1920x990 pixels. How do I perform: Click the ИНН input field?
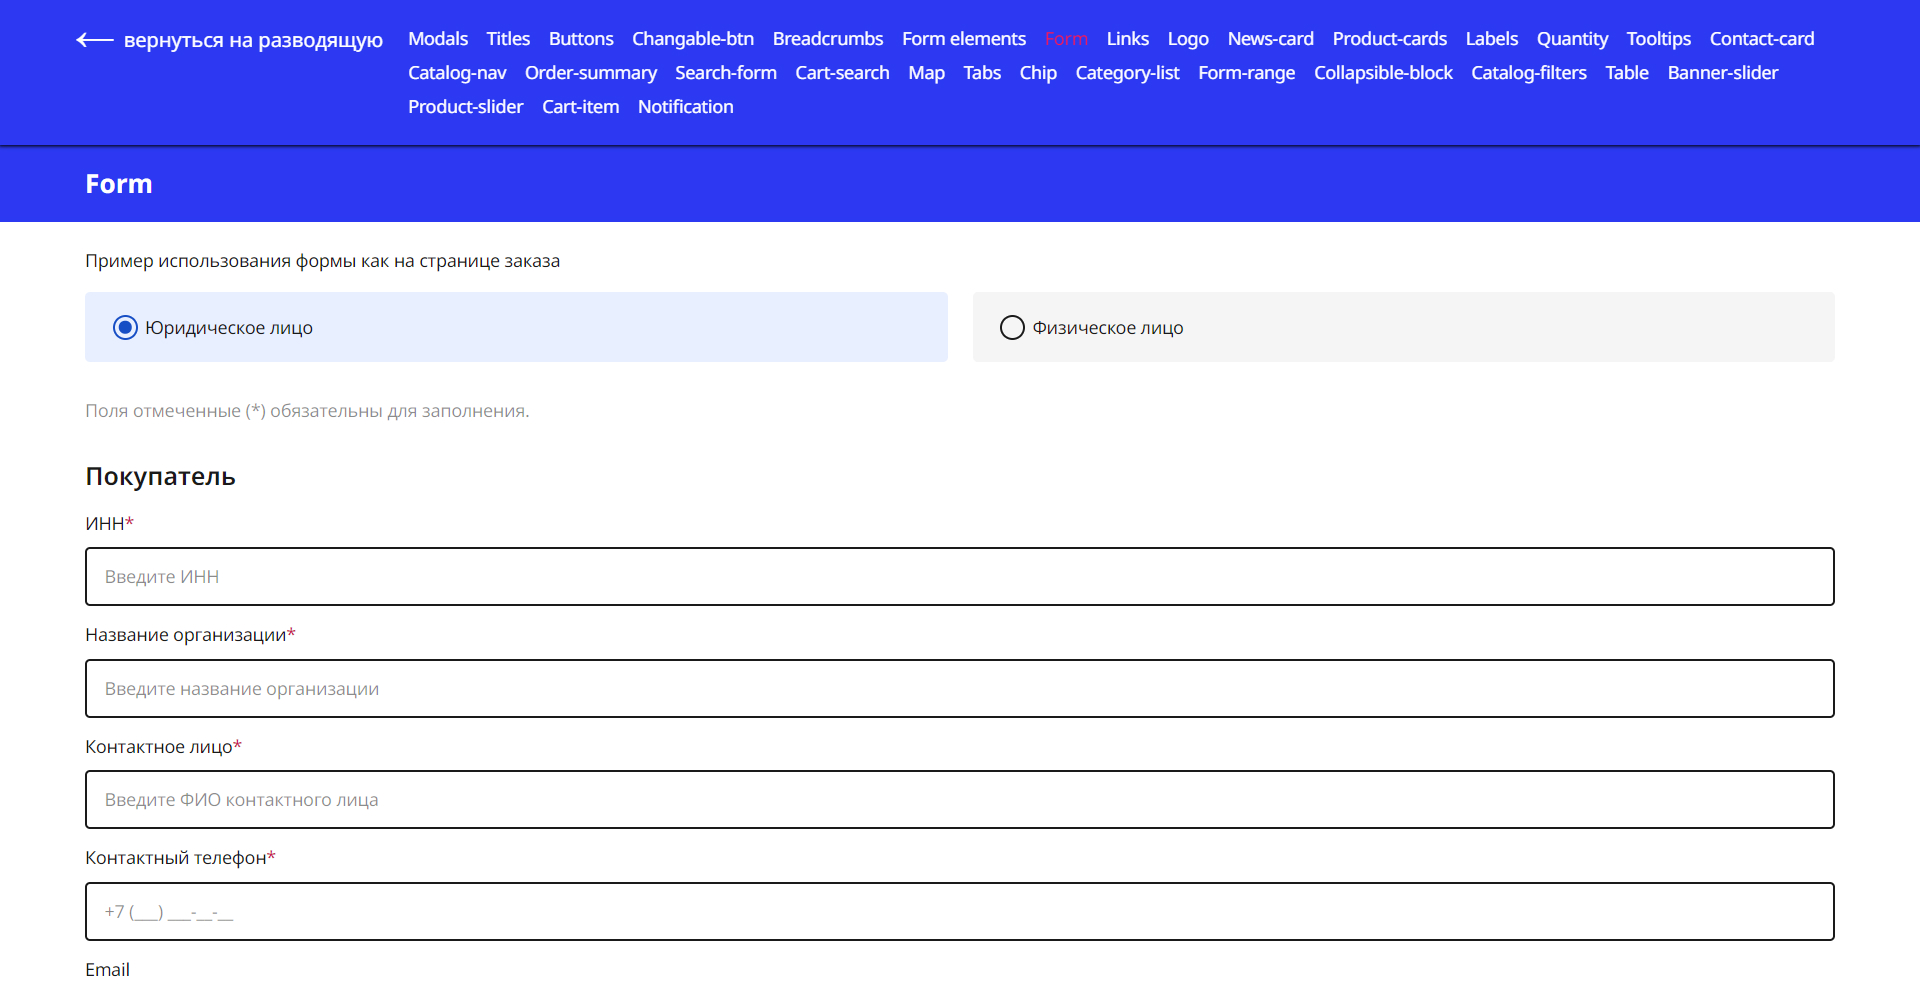[959, 577]
